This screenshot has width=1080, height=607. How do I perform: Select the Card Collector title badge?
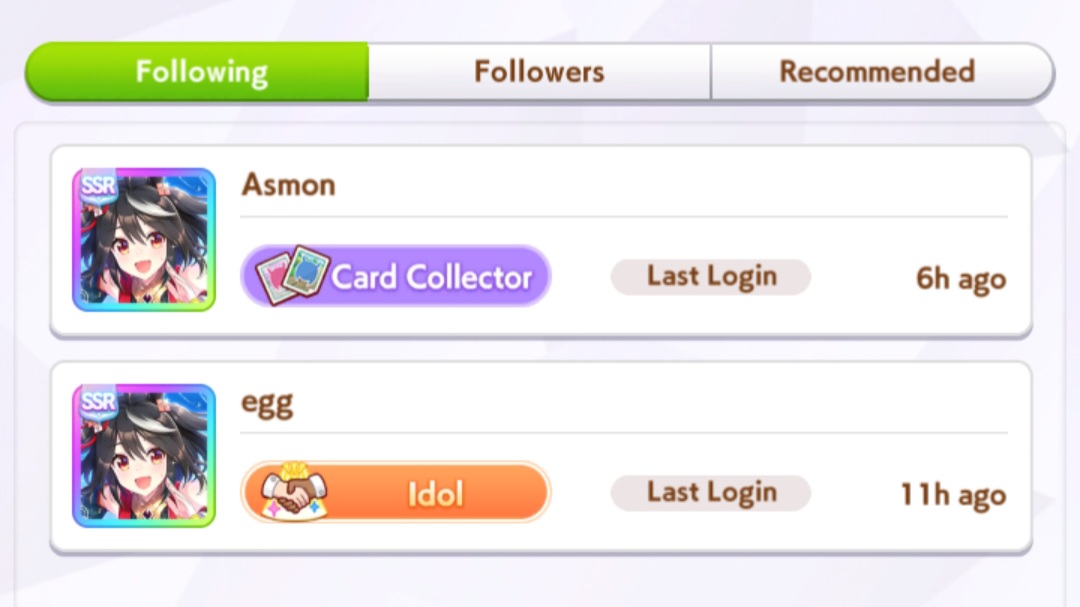[x=395, y=276]
